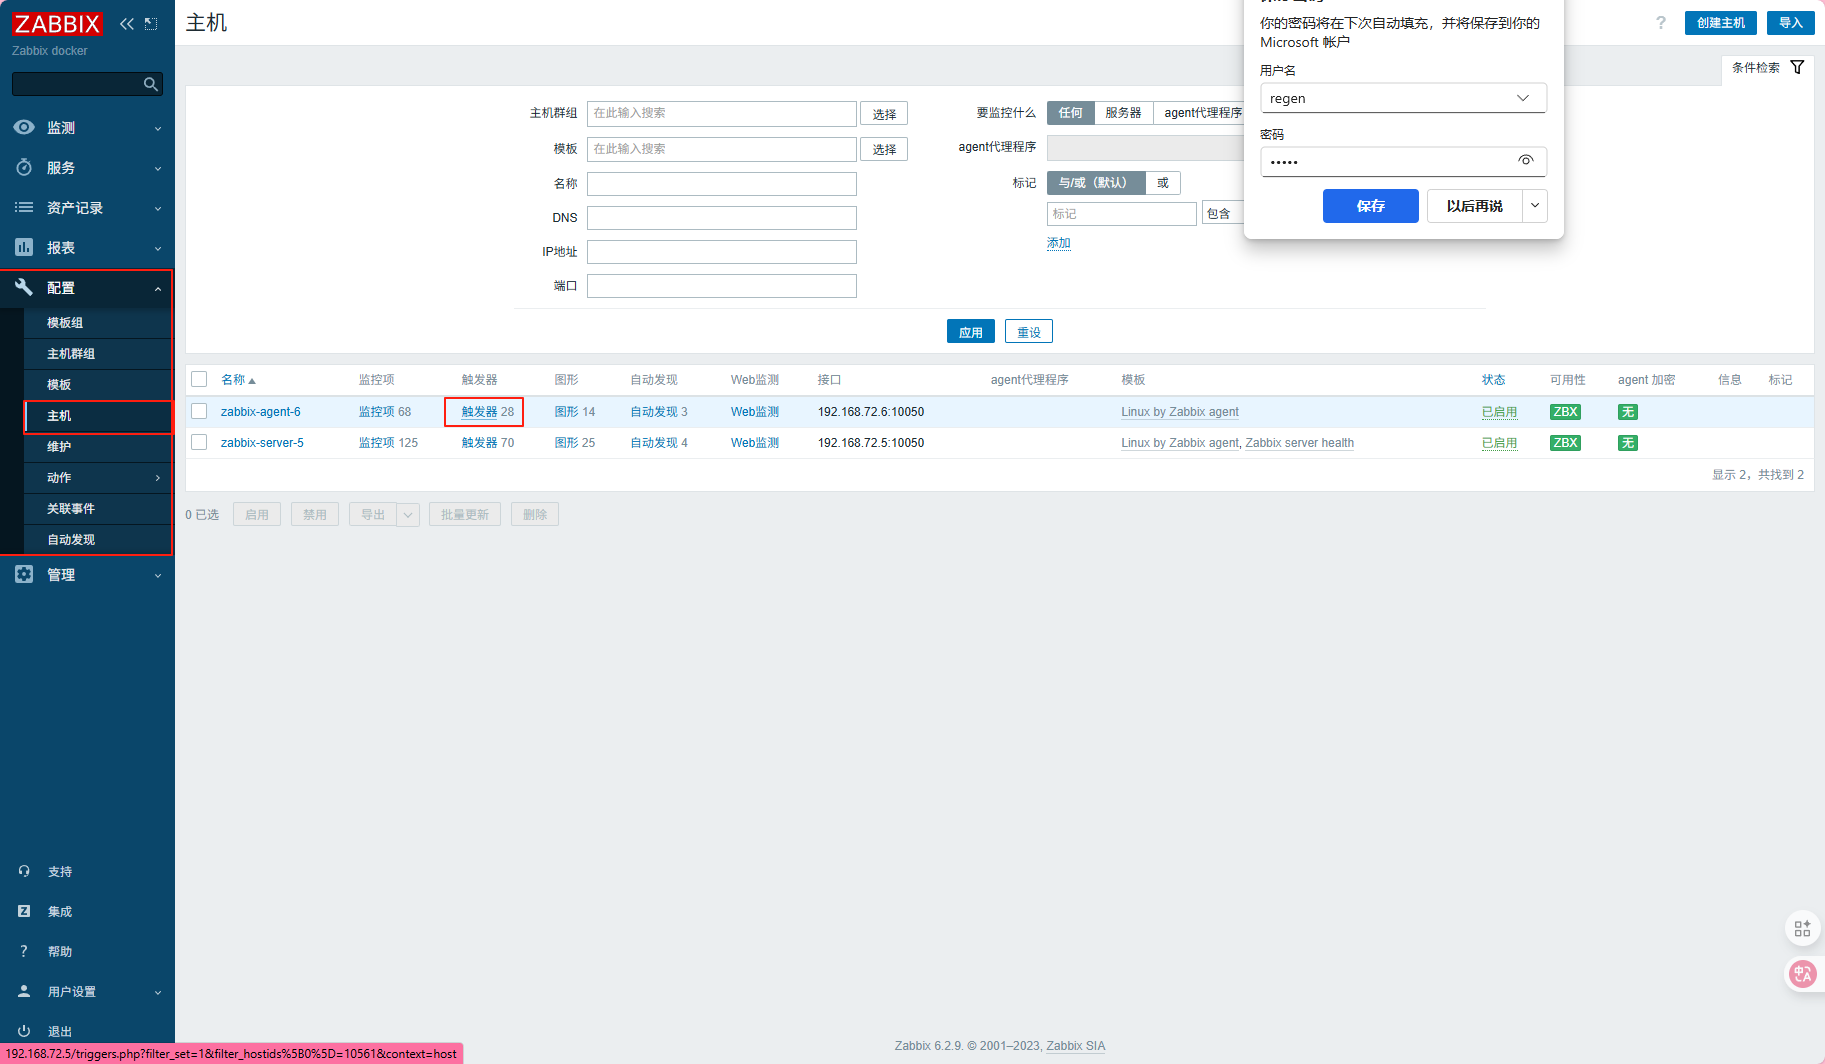Click the 名称 filter input field

point(722,184)
